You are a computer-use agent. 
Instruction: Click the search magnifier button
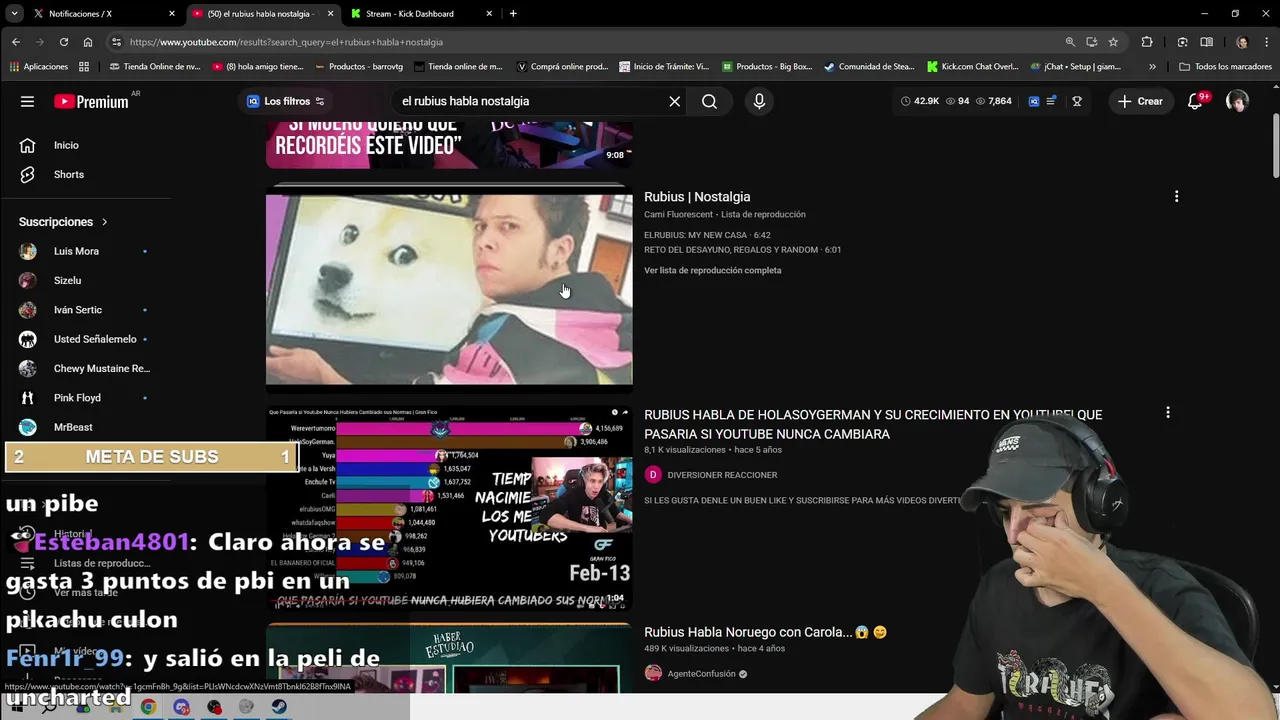[x=709, y=101]
